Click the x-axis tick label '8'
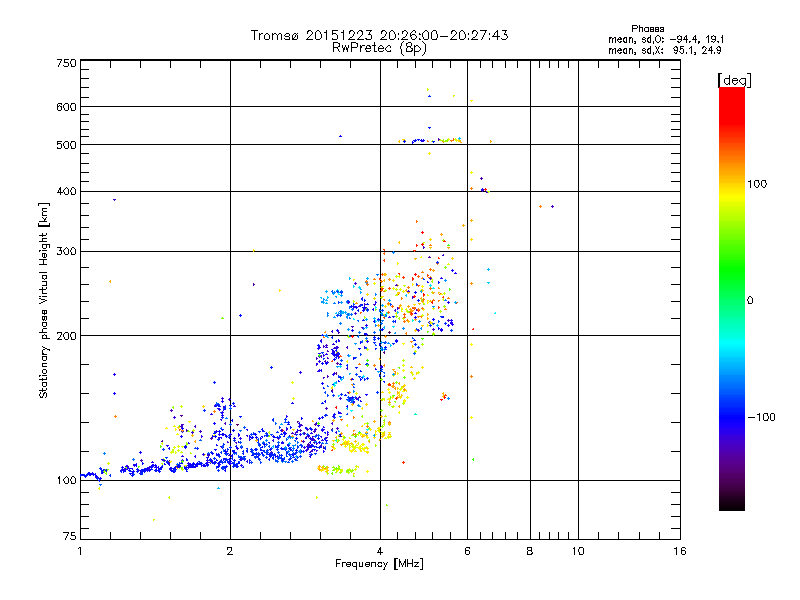Image resolution: width=800 pixels, height=600 pixels. [530, 551]
